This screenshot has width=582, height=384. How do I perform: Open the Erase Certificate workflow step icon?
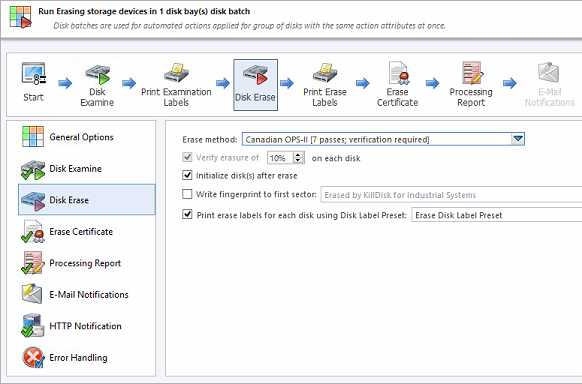[x=398, y=73]
